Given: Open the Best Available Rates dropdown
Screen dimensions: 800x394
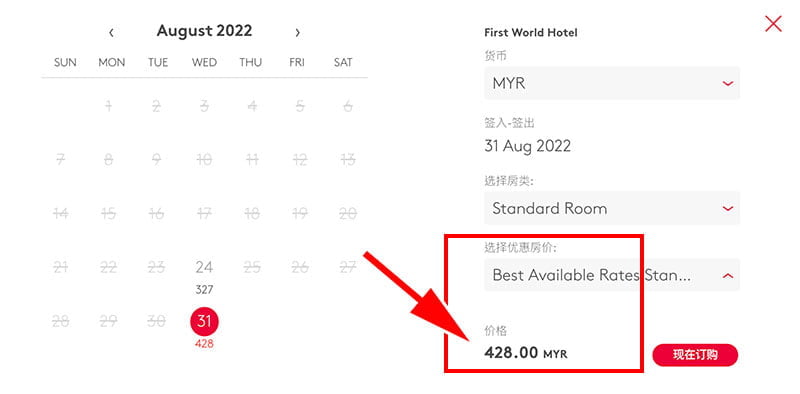Looking at the screenshot, I should [x=612, y=275].
